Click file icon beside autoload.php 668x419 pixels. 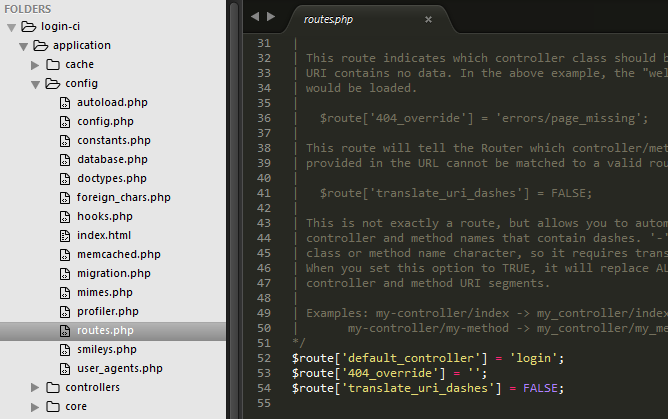[x=65, y=103]
